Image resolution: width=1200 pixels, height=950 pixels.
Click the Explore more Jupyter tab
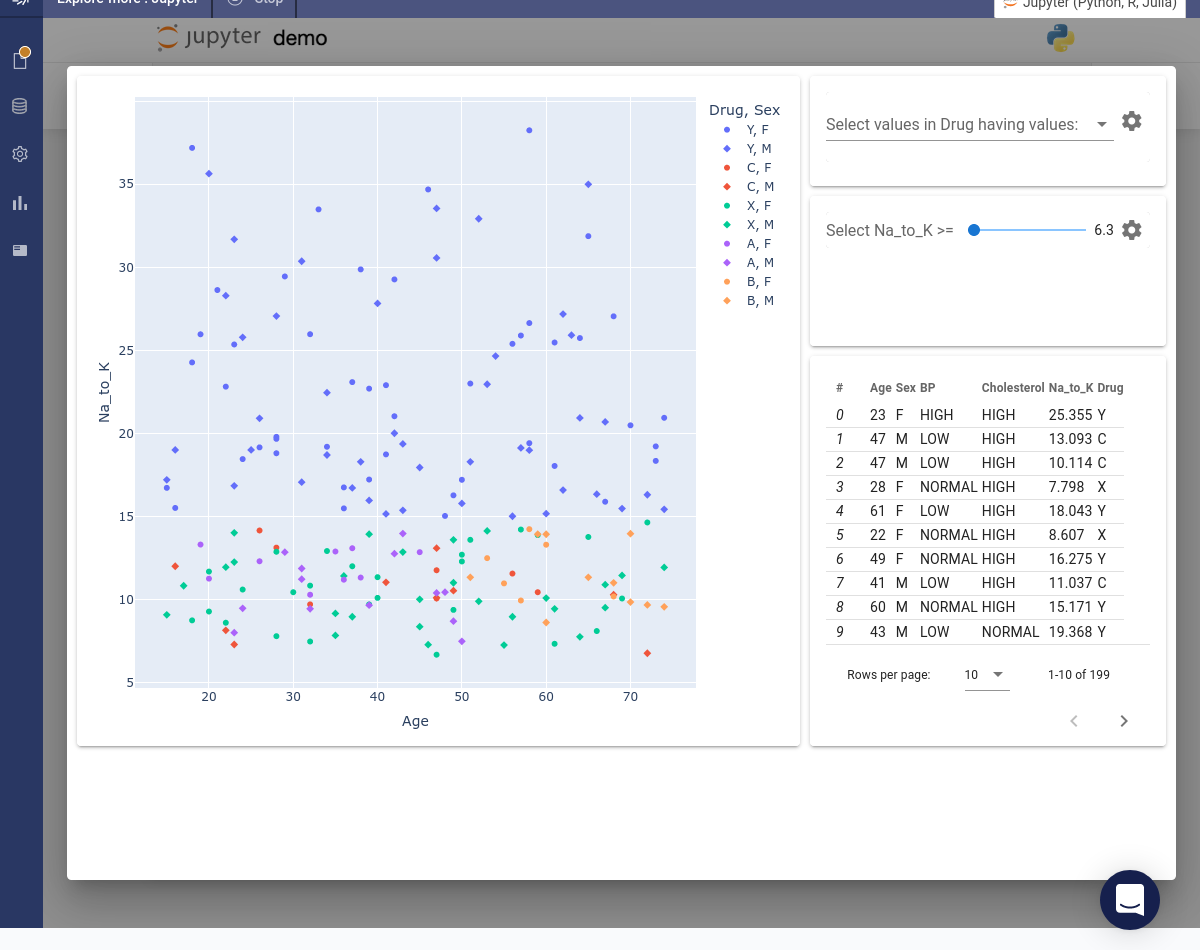[127, 3]
